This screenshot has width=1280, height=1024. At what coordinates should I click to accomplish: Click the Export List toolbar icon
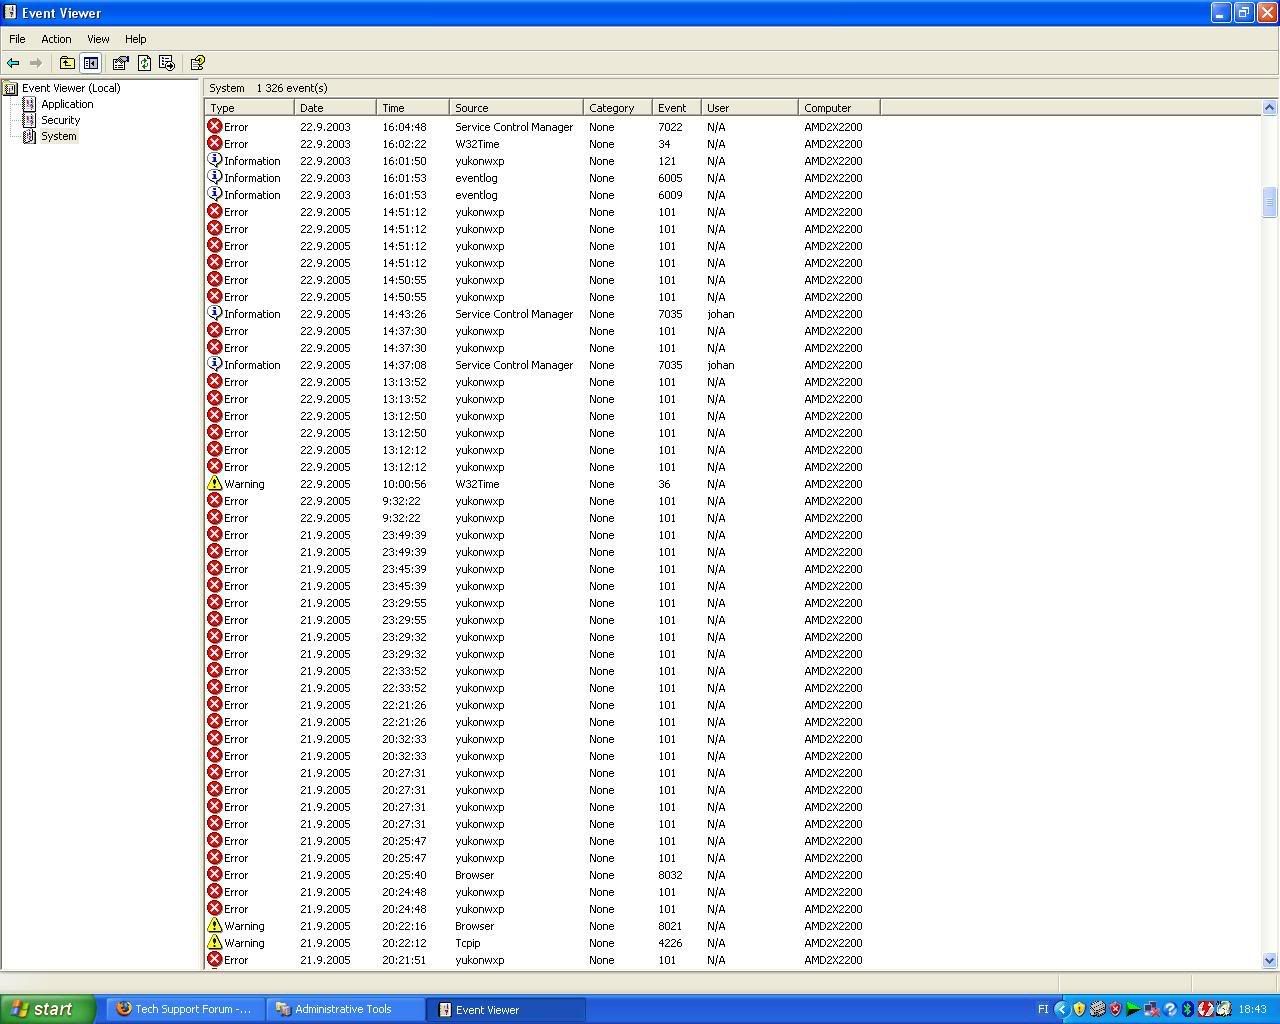[x=167, y=63]
